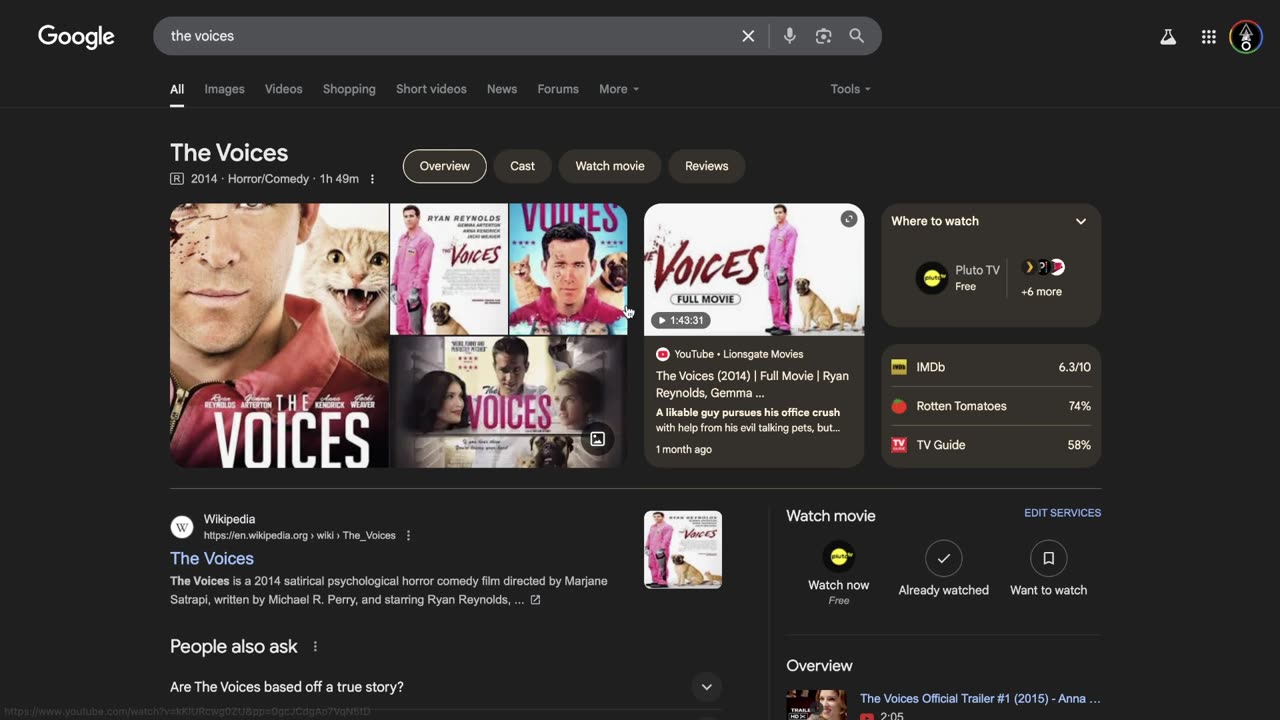Open the More search filters dropdown

[618, 89]
